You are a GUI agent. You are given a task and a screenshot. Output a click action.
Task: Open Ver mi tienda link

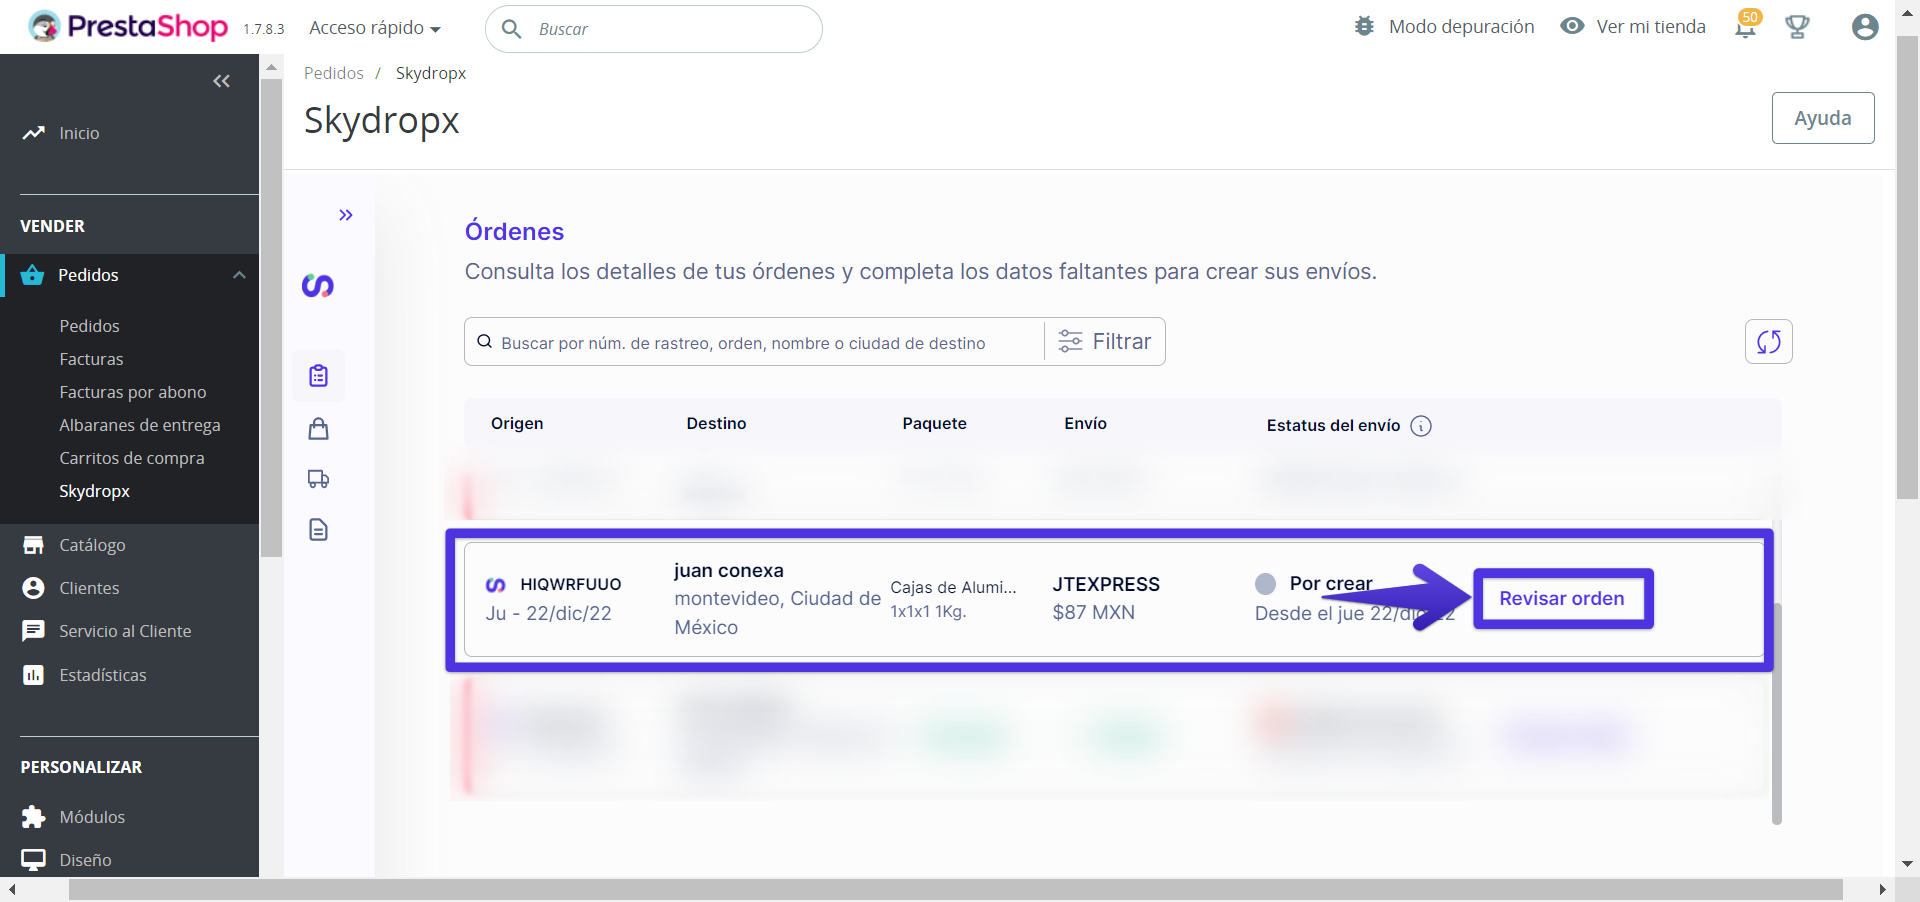[1633, 27]
